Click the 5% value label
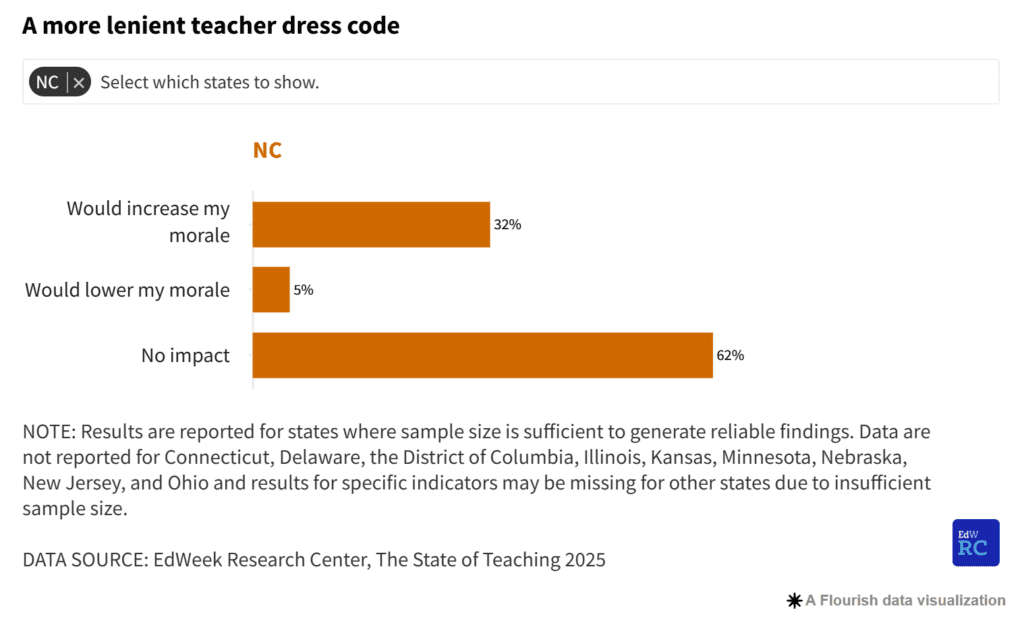The width and height of the screenshot is (1024, 625). [x=303, y=290]
